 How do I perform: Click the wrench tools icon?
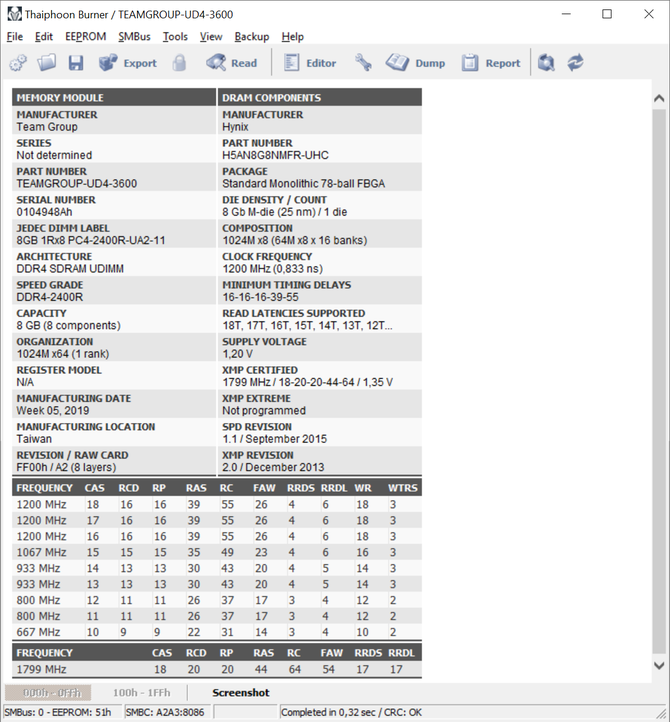[x=363, y=63]
